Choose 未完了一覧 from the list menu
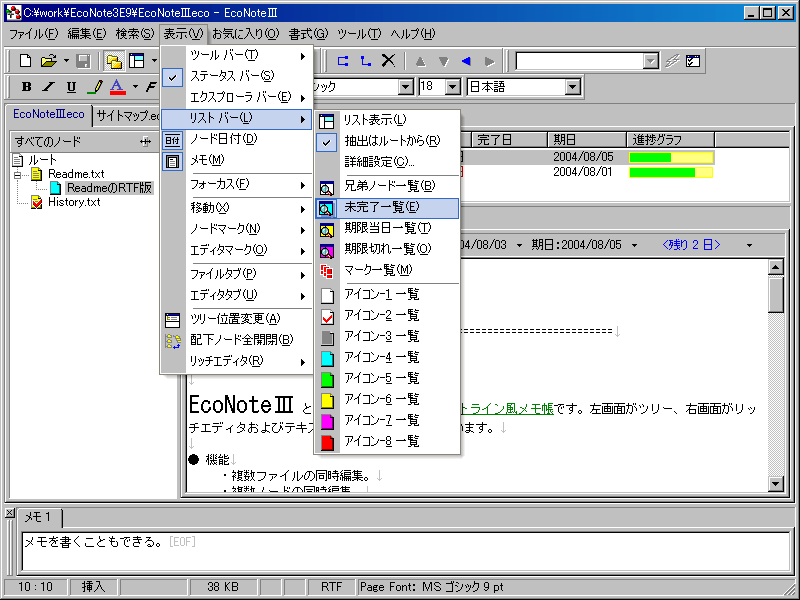The height and width of the screenshot is (600, 800). coord(387,207)
